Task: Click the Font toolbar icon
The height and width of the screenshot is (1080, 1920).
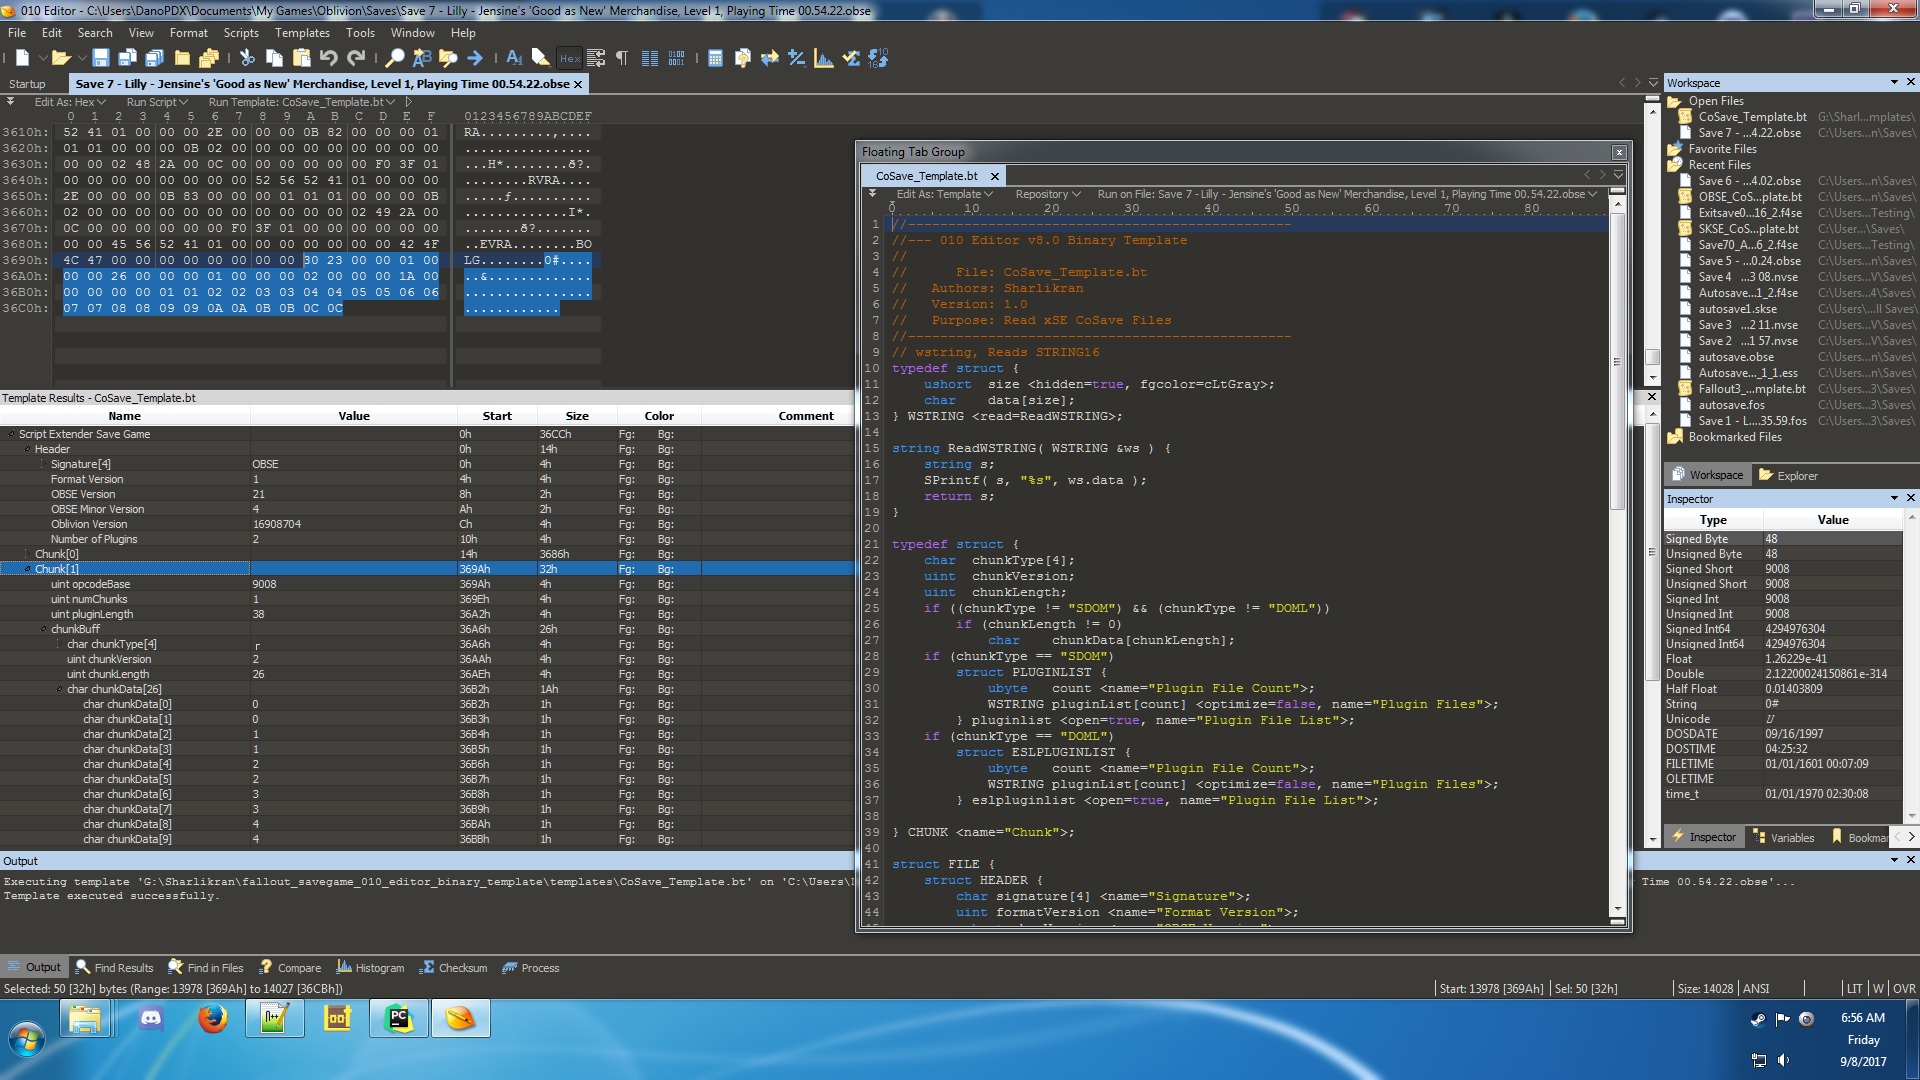Action: pyautogui.click(x=514, y=58)
